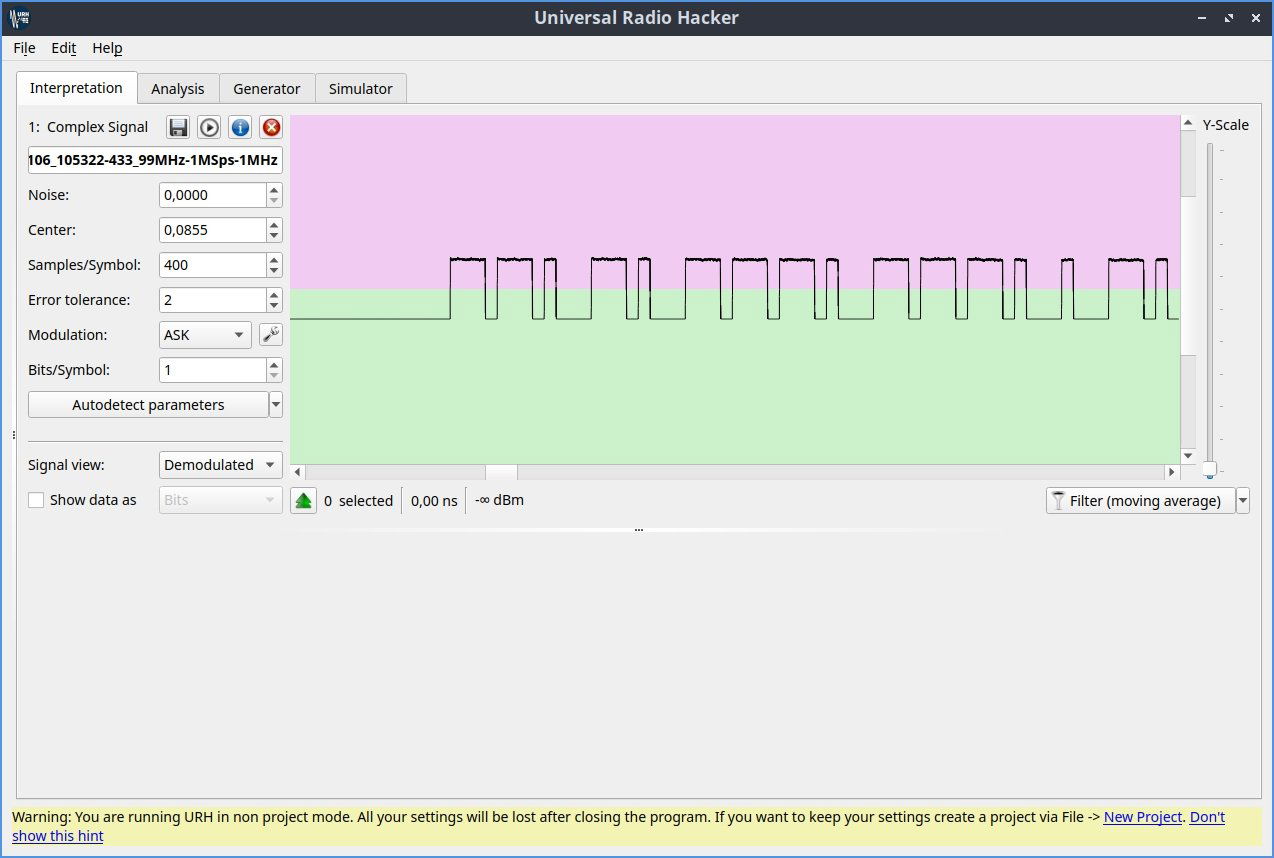This screenshot has width=1274, height=858.
Task: Click the signal name input field
Action: click(155, 160)
